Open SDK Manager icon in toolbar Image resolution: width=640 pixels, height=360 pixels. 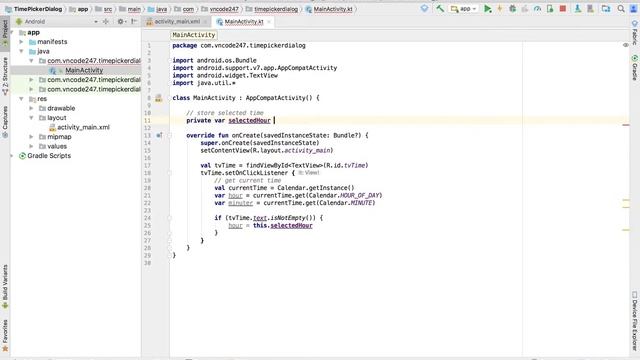point(590,9)
